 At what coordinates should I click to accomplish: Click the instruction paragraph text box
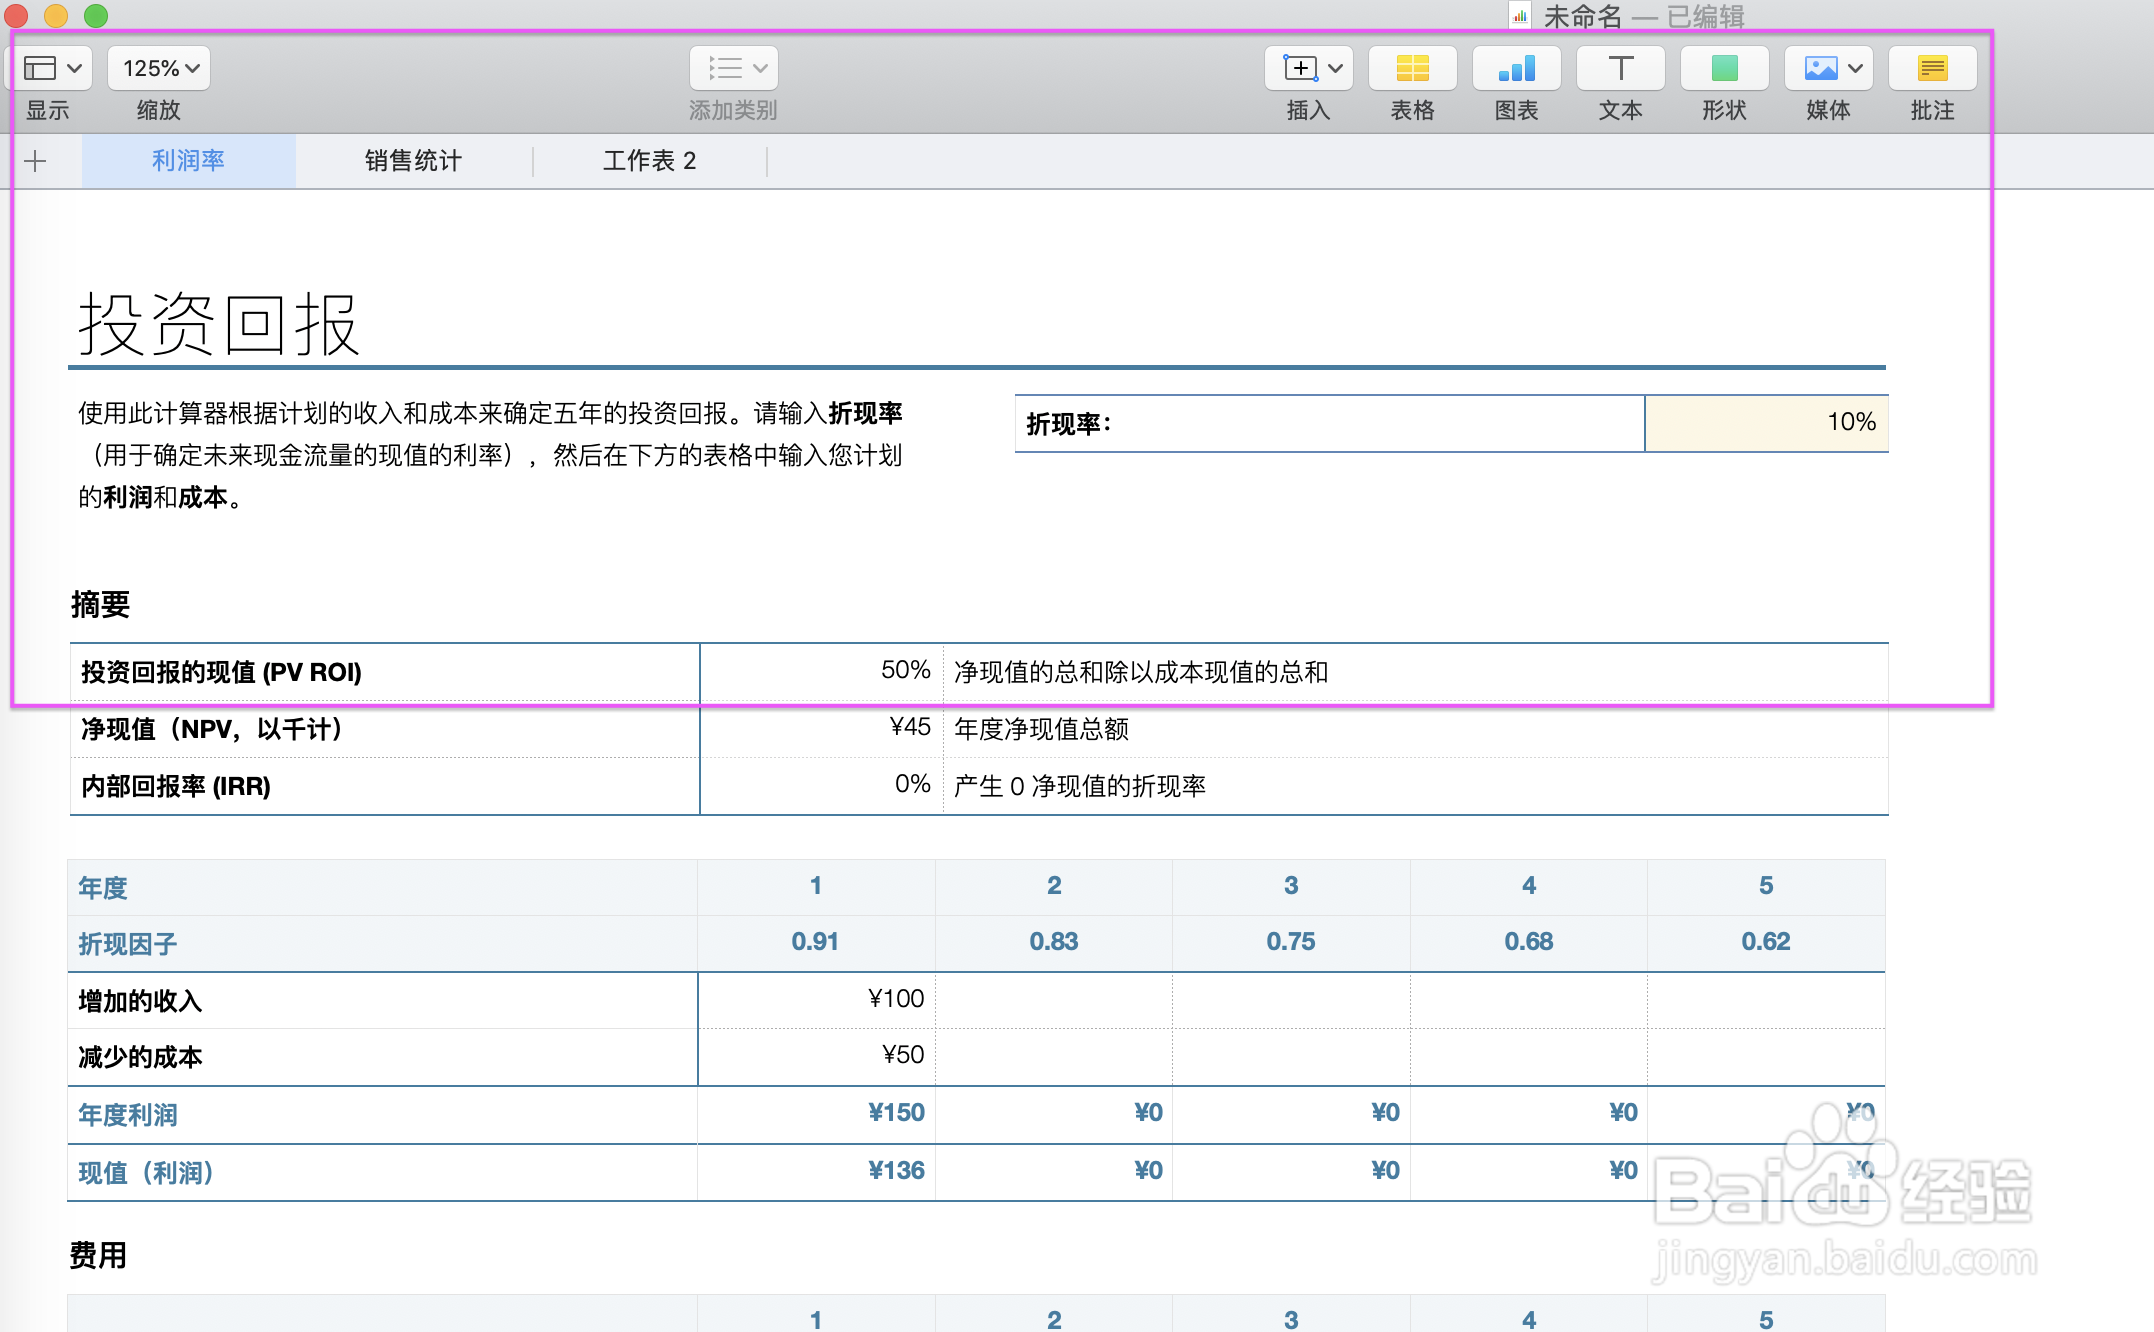click(490, 455)
